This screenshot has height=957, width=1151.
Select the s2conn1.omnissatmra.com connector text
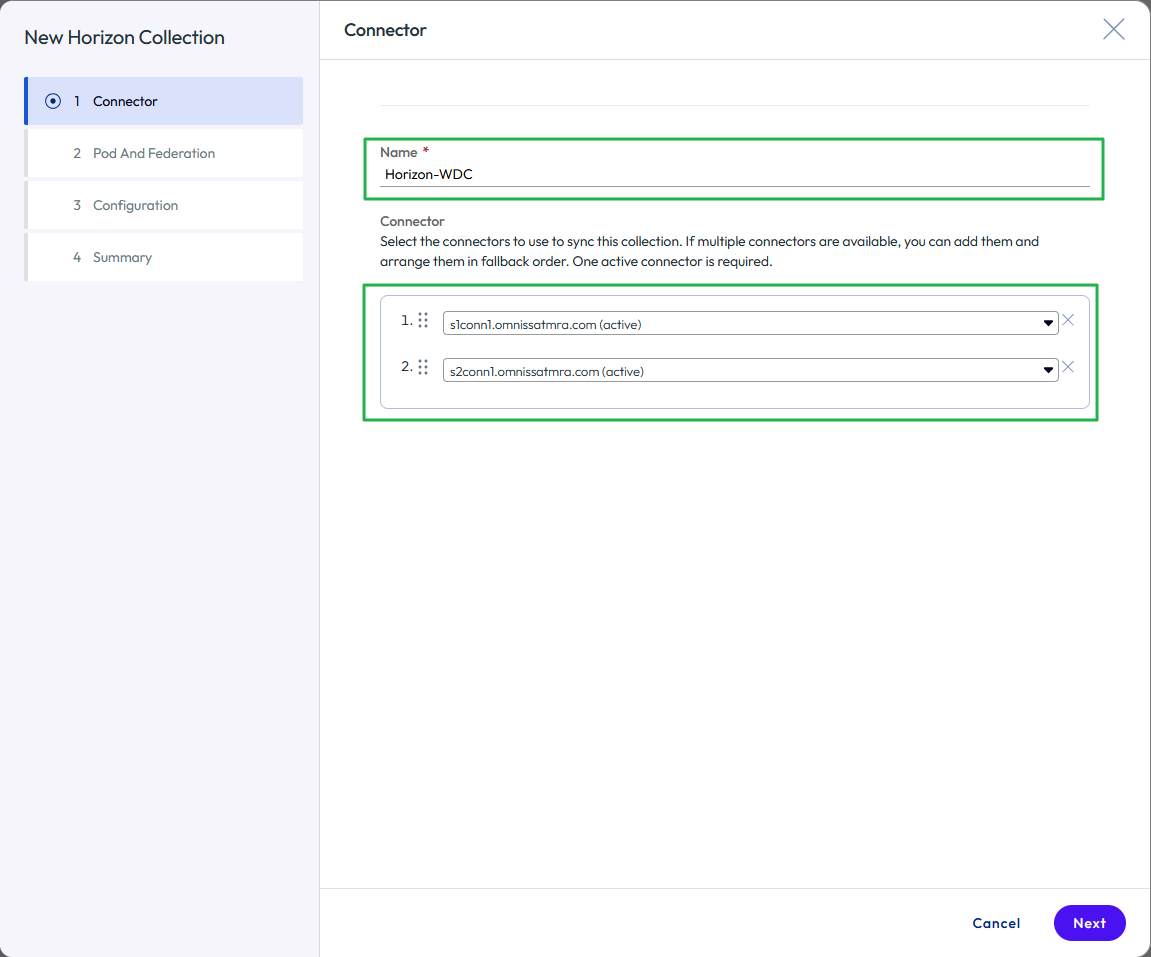(x=547, y=371)
